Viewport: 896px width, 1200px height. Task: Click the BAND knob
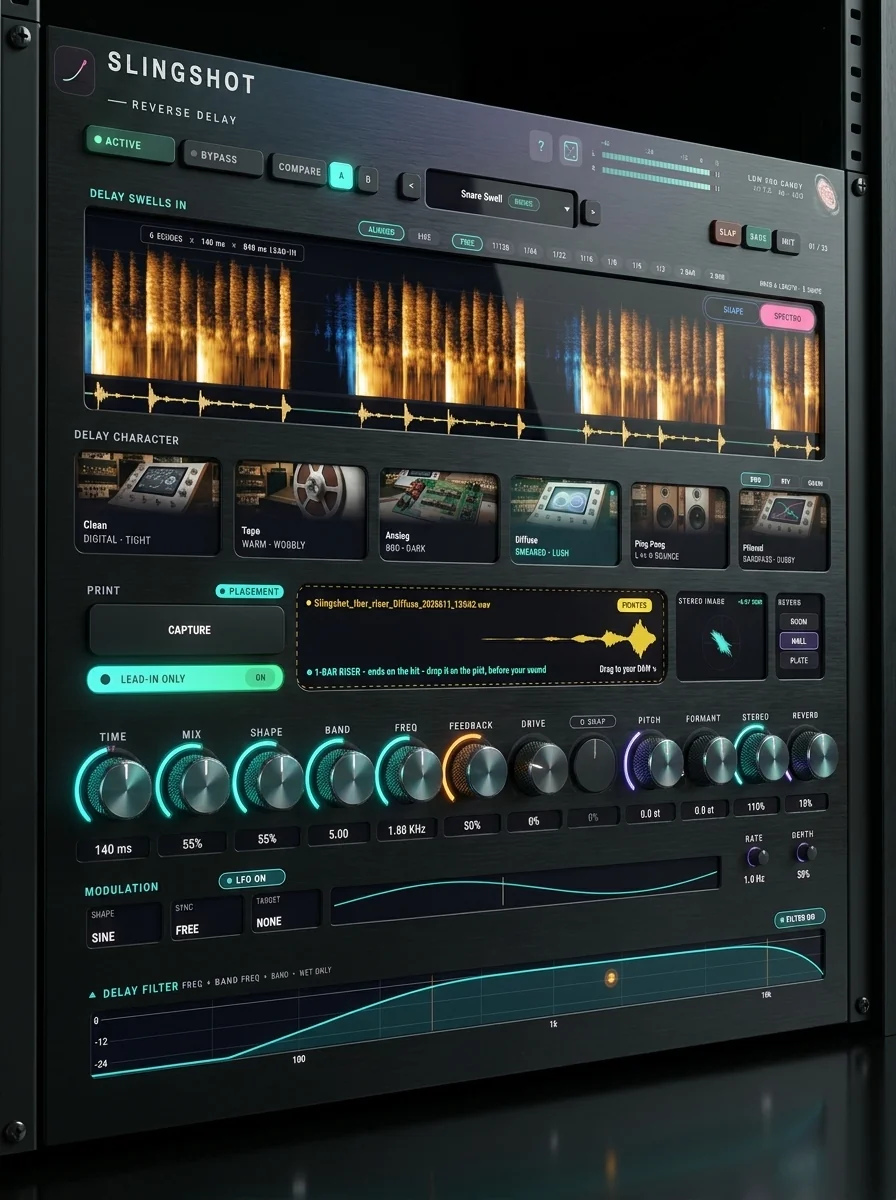pos(343,776)
